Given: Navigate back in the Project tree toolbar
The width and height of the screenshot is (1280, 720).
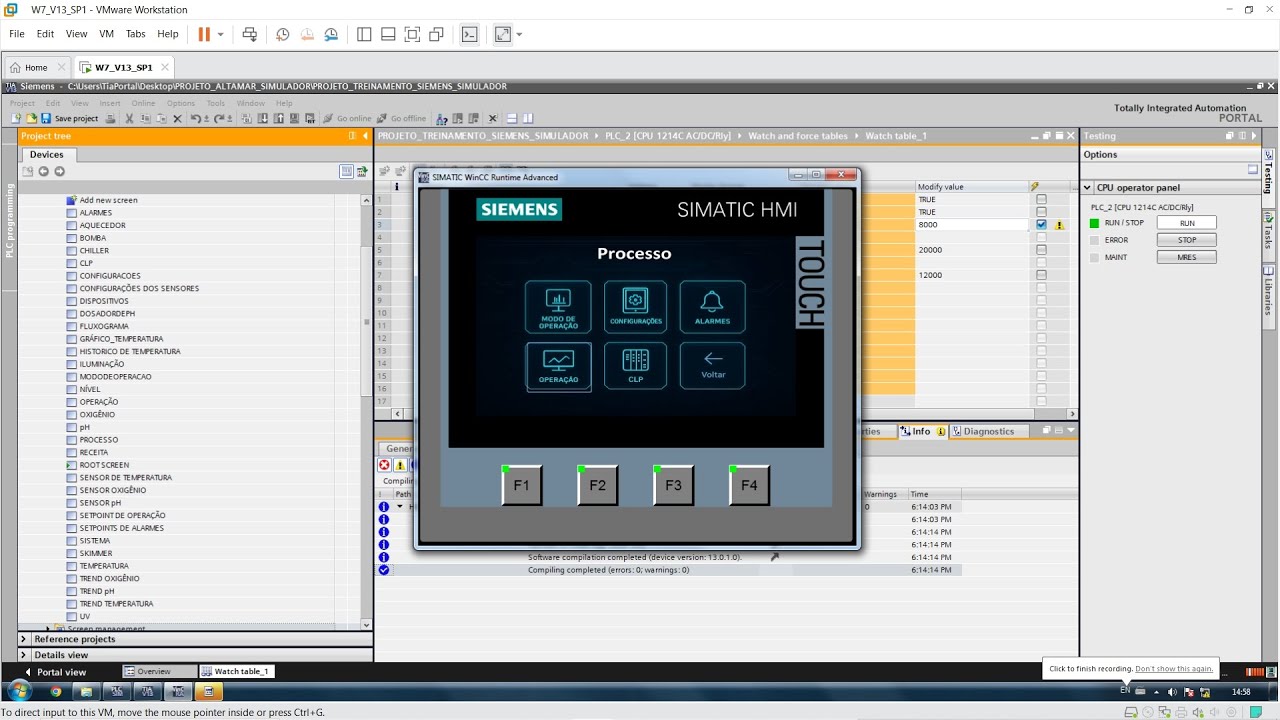Looking at the screenshot, I should tap(44, 171).
